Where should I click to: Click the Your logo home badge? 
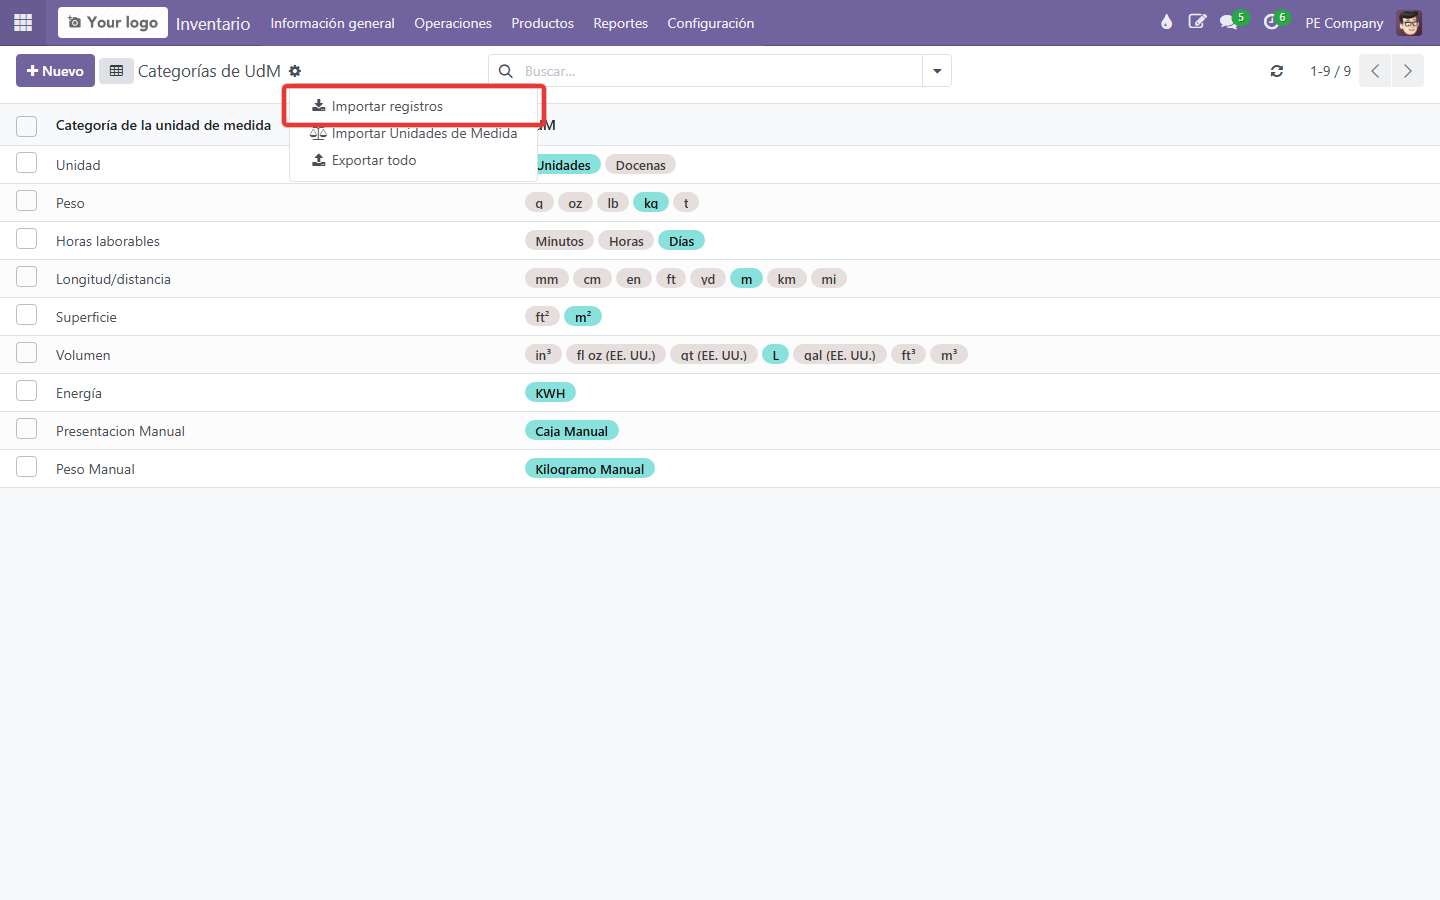click(x=113, y=22)
